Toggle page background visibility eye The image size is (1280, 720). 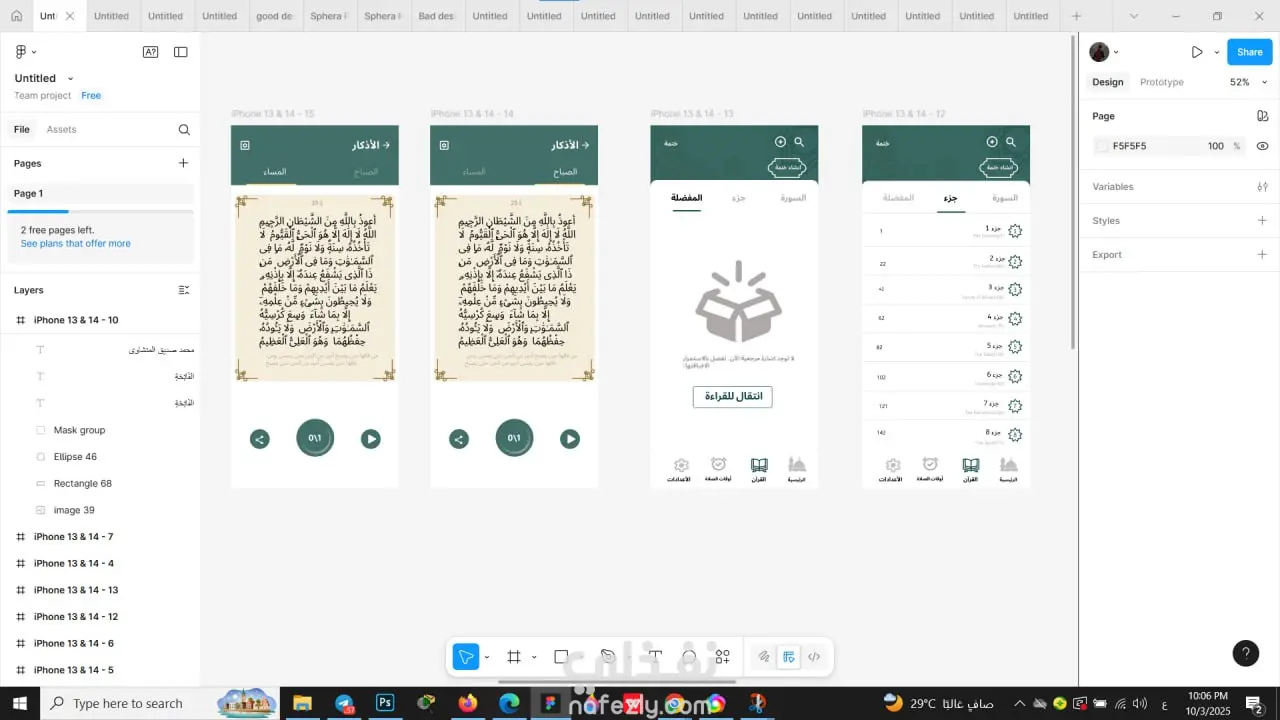click(x=1262, y=146)
